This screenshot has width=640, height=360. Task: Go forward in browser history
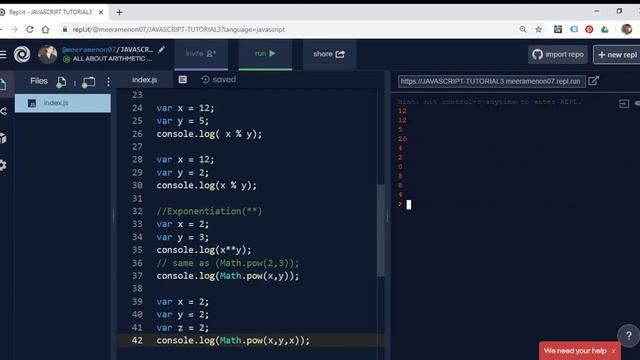14,29
